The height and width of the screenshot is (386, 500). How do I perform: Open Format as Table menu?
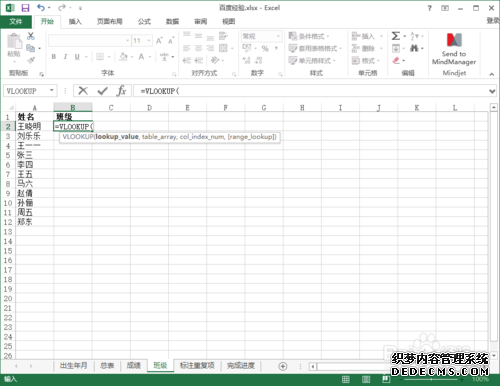315,49
